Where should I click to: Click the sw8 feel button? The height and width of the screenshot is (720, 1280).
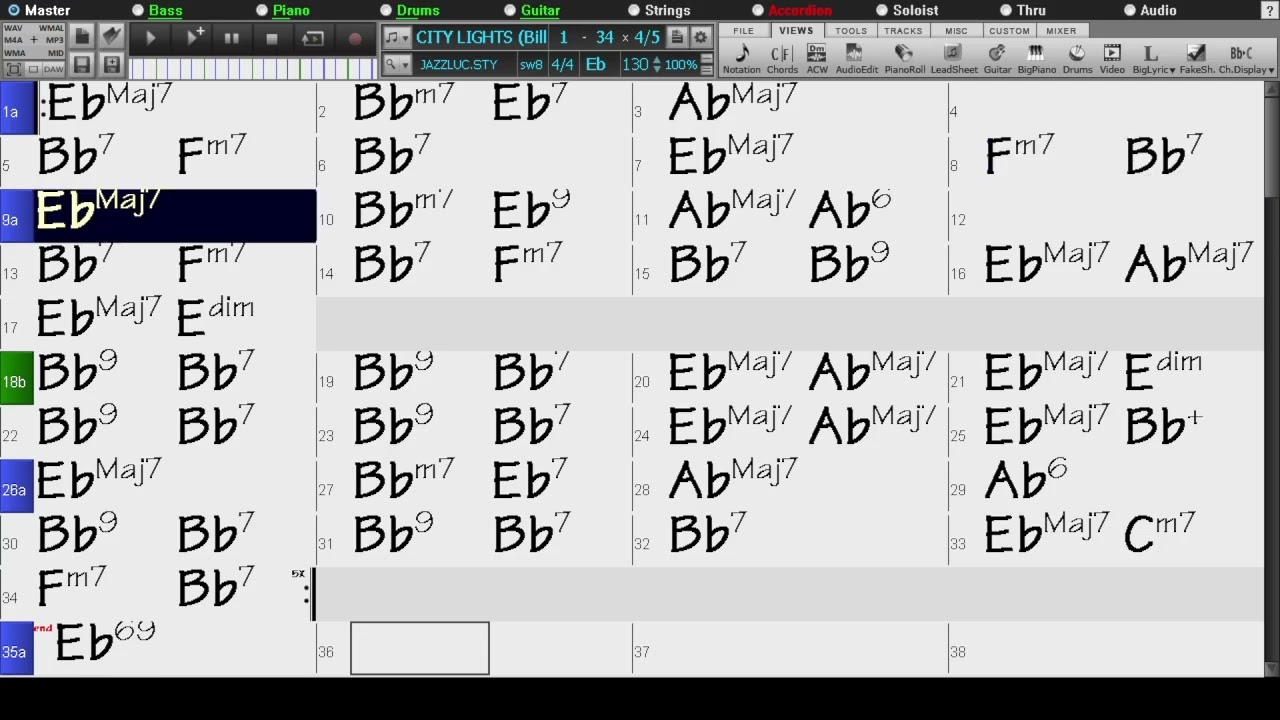pos(531,64)
